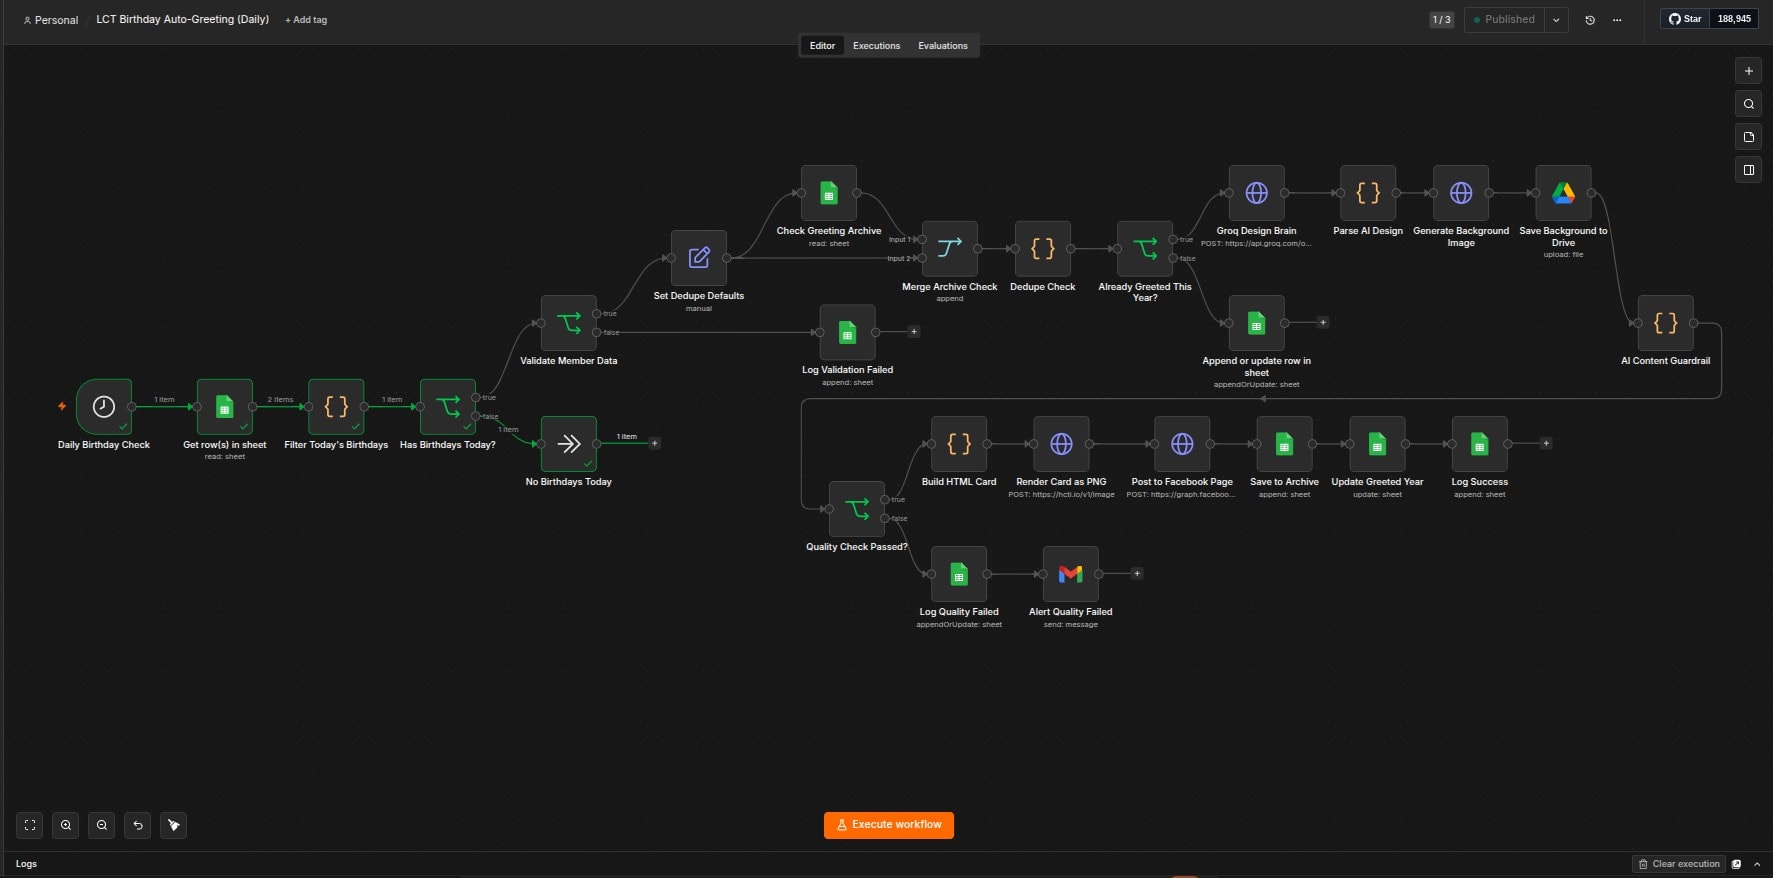
Task: Open the Daily Birthday Check trigger node
Action: point(104,406)
